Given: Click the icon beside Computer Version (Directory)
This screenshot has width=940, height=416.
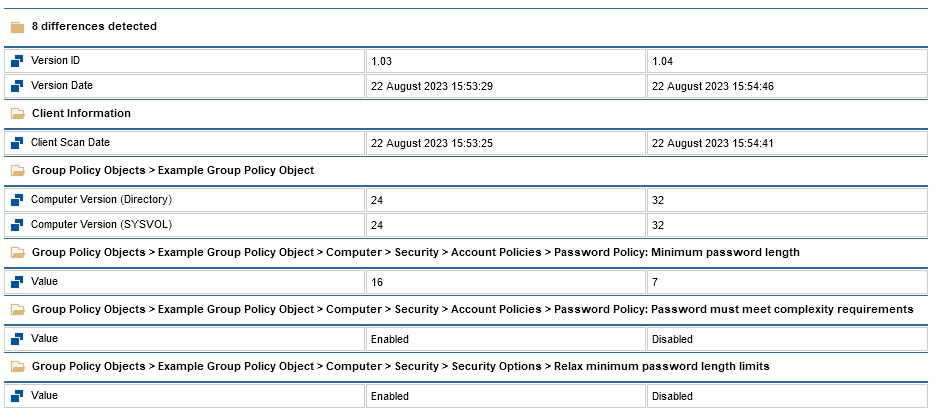Looking at the screenshot, I should (17, 200).
